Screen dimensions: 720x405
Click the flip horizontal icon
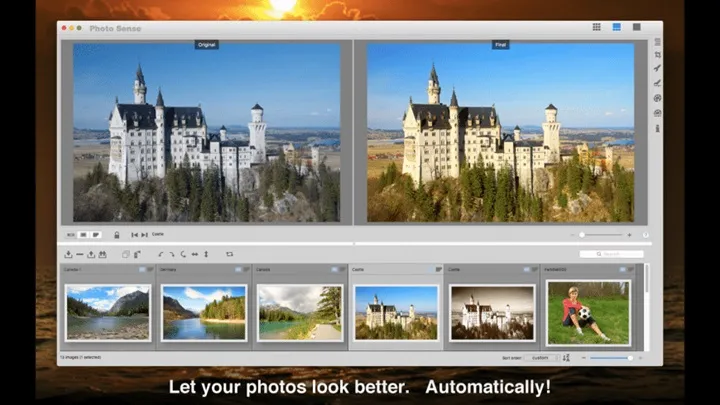pos(194,254)
